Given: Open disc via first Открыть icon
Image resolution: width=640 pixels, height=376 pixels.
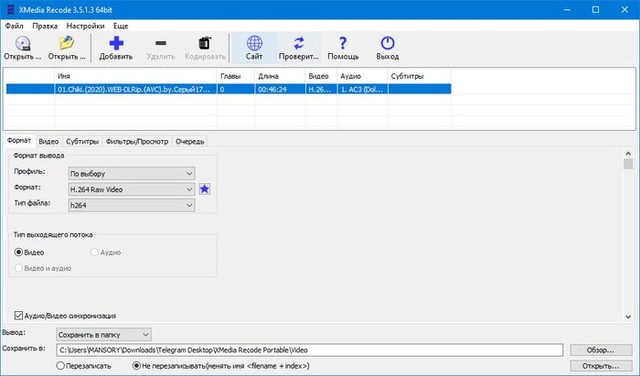Looking at the screenshot, I should 23,44.
